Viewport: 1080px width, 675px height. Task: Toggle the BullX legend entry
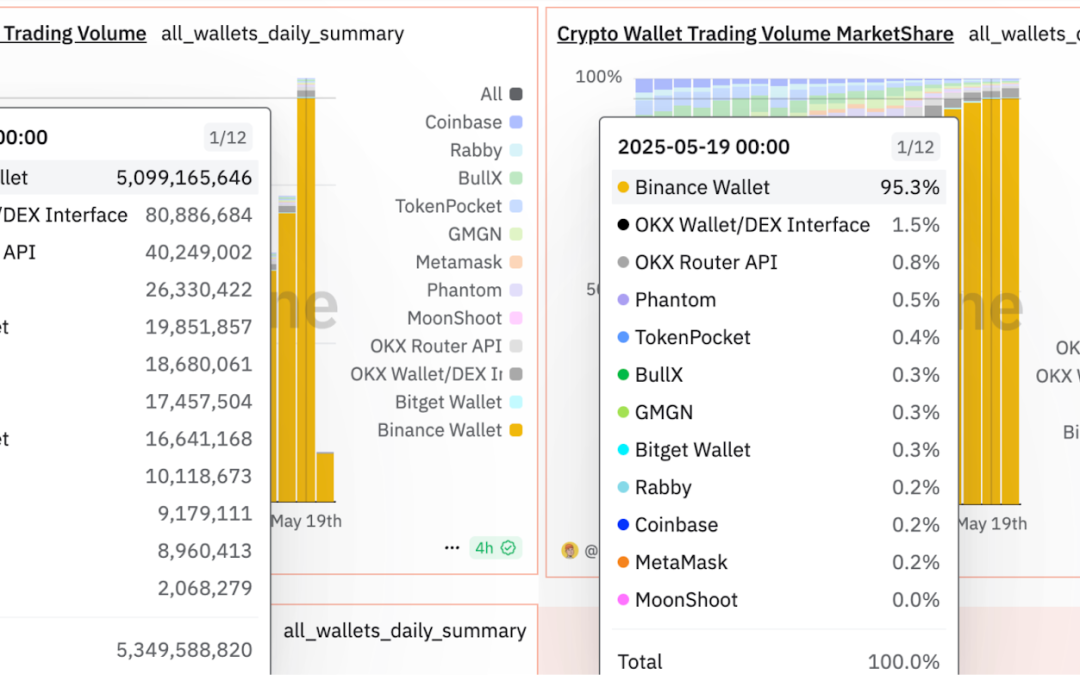(490, 178)
